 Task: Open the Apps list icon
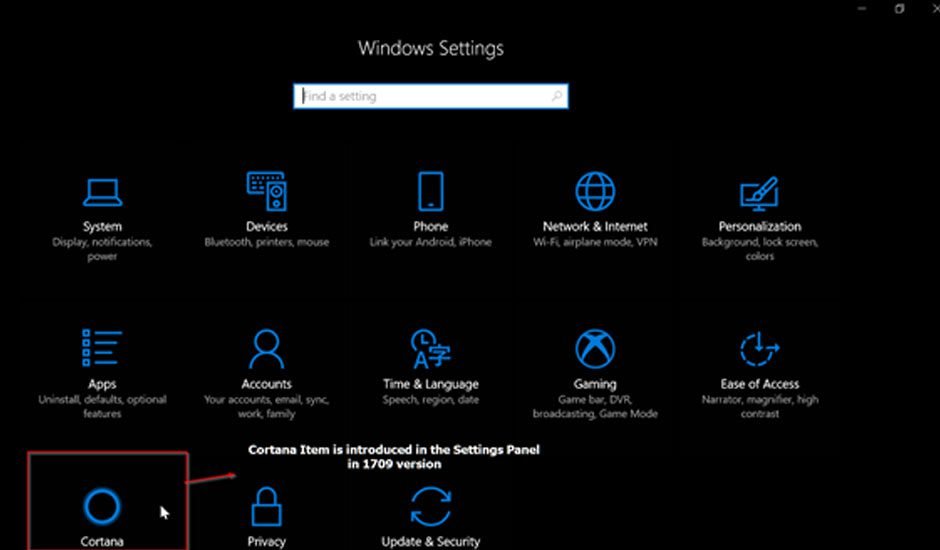[102, 348]
